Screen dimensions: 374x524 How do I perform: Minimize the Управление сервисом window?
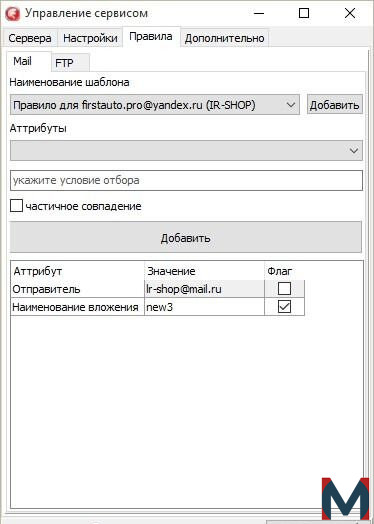click(258, 13)
